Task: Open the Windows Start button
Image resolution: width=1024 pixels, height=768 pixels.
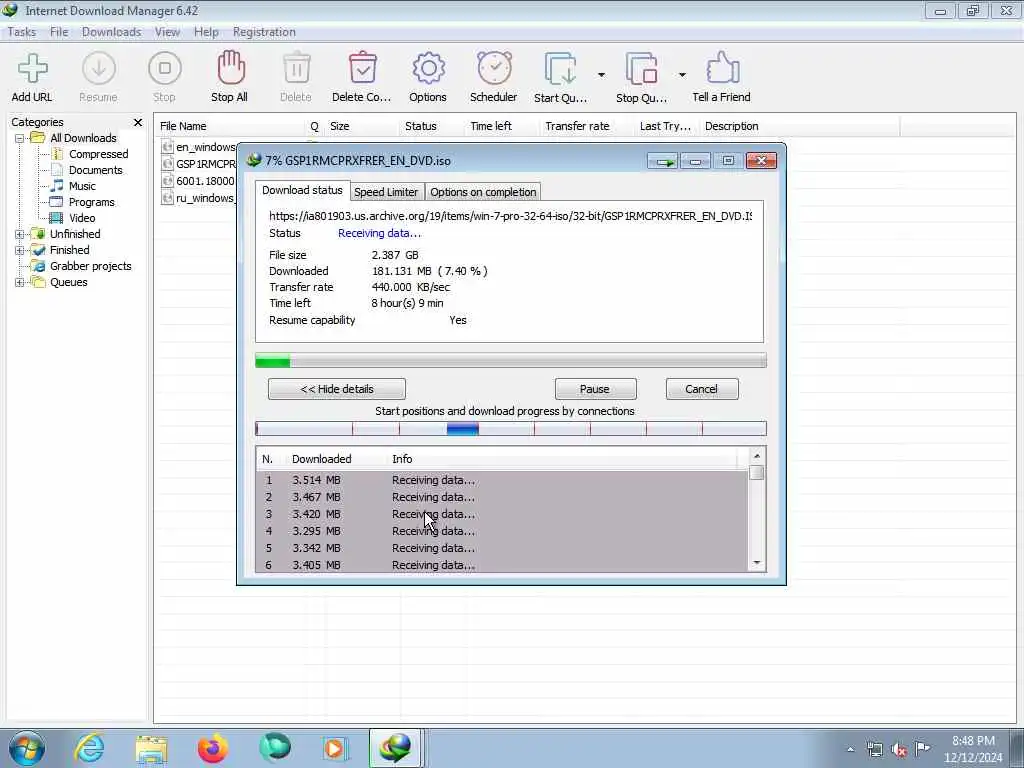Action: [x=26, y=748]
